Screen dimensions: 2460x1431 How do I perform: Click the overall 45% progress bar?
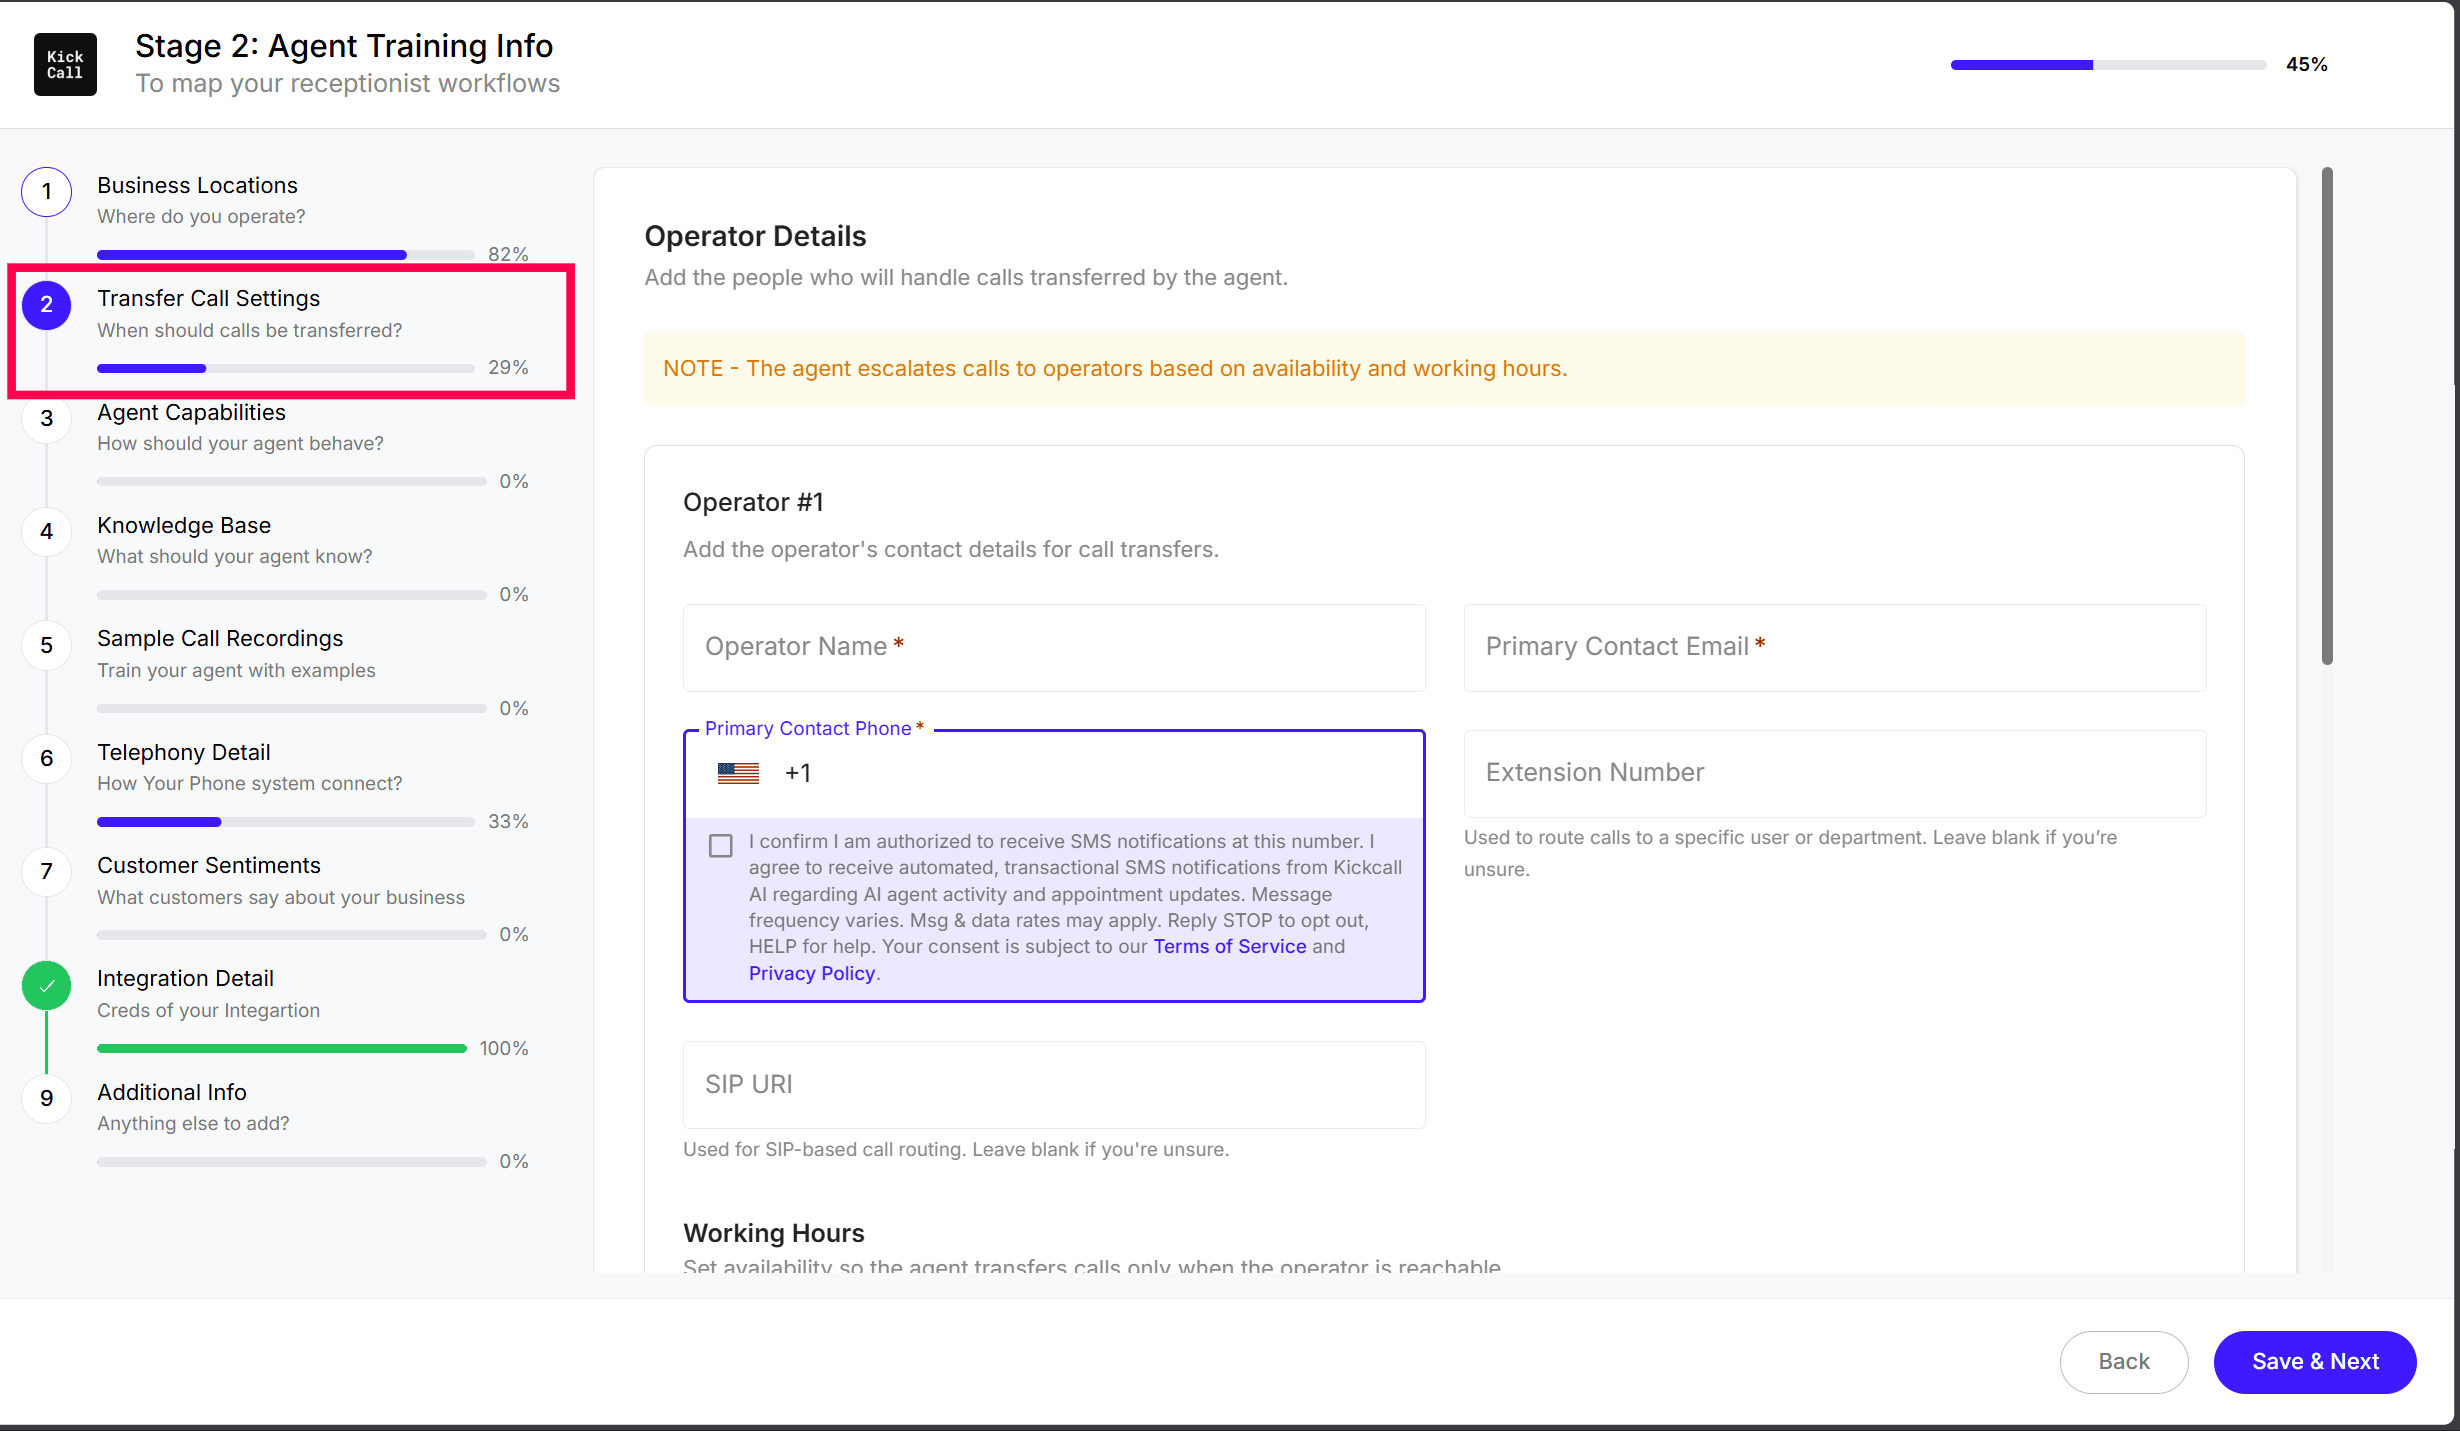(2108, 65)
